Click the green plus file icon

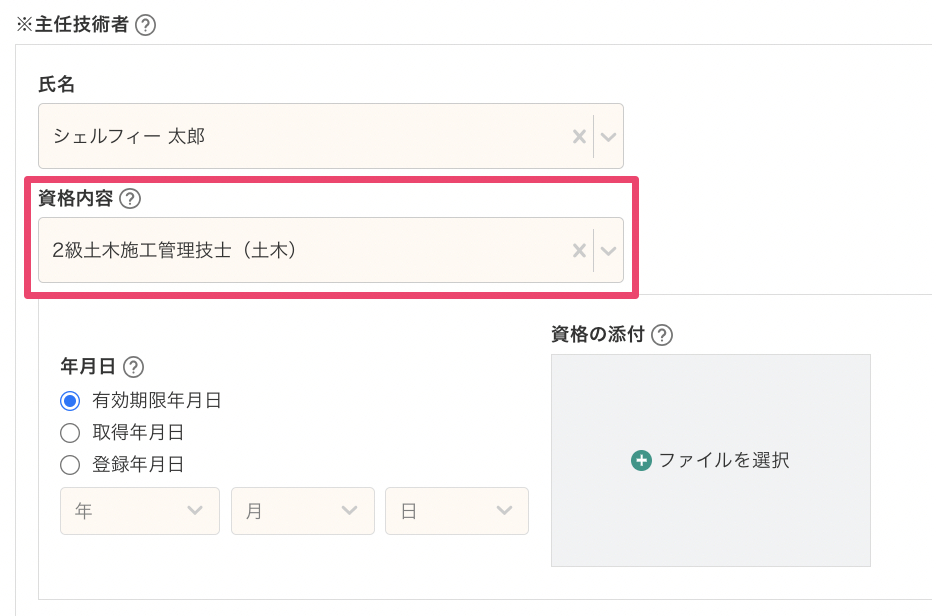coord(641,460)
